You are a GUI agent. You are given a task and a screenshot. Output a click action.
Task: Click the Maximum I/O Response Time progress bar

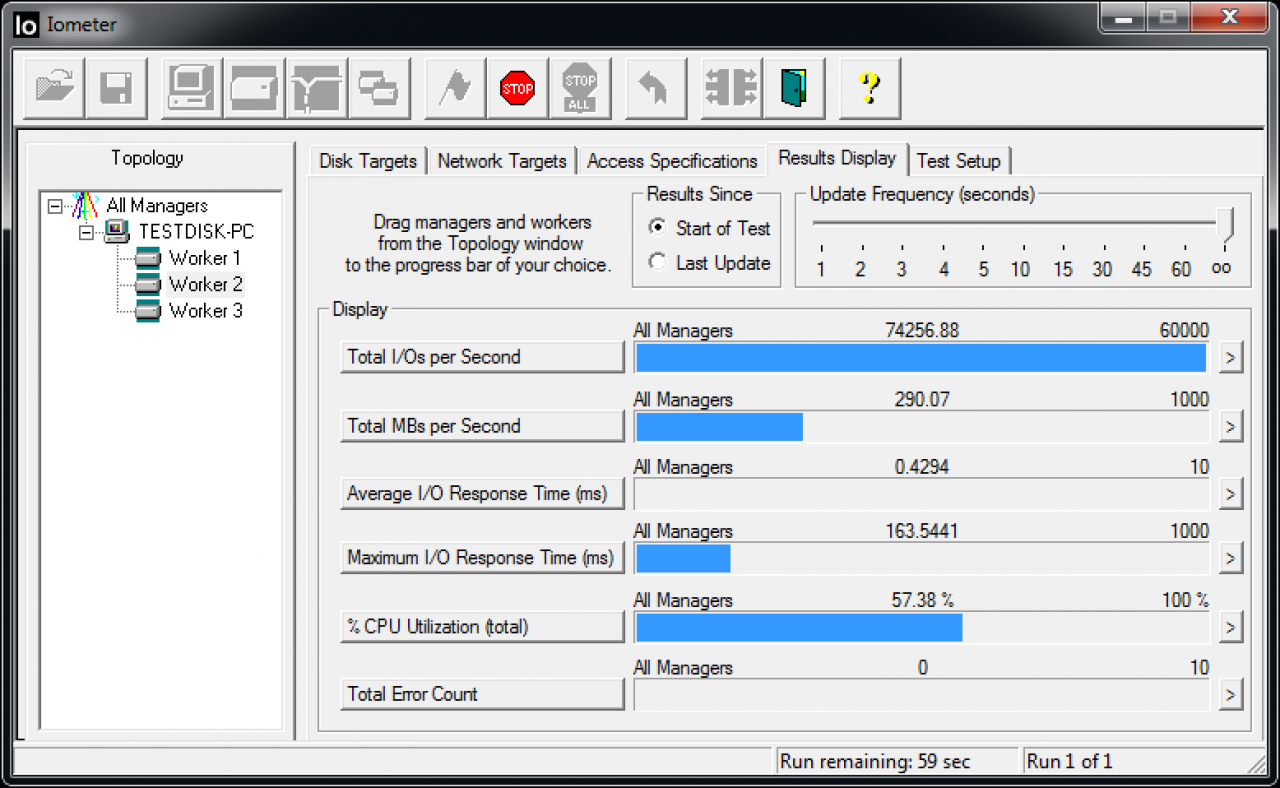pos(921,558)
